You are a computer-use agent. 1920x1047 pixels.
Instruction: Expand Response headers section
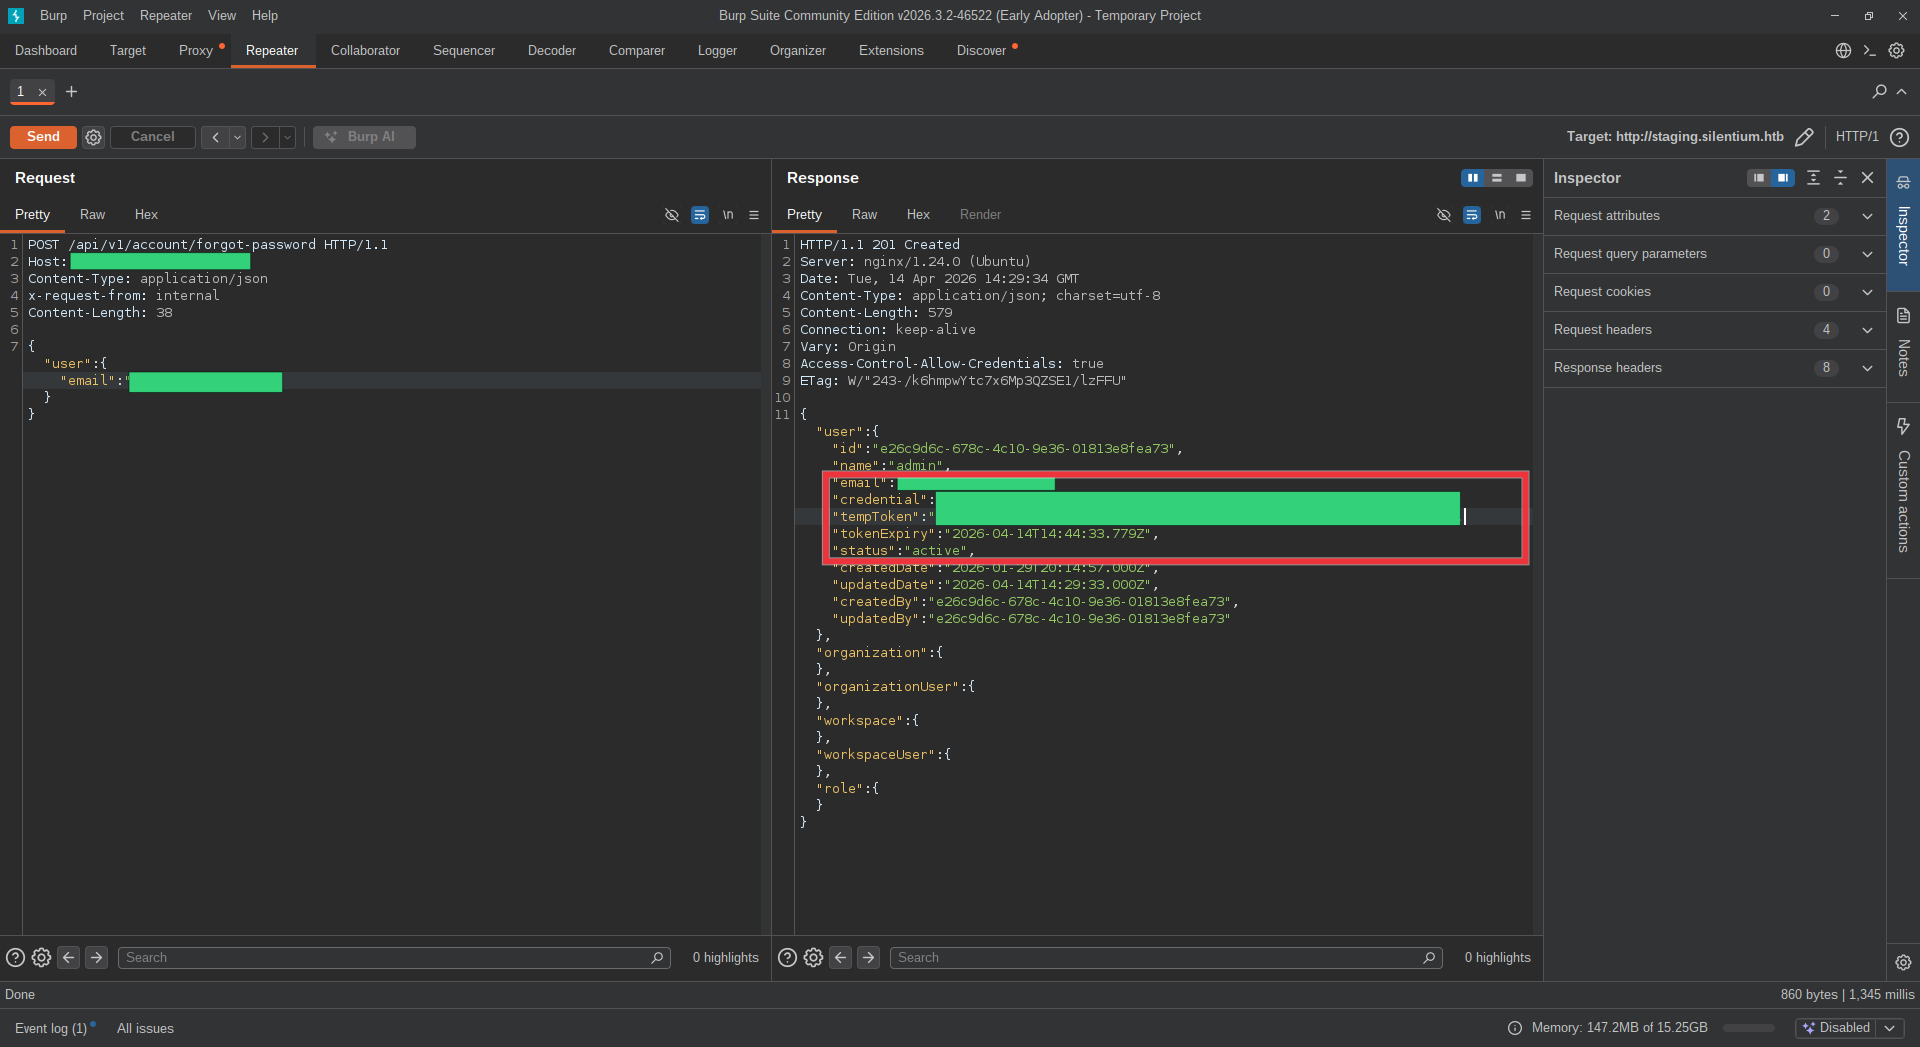click(x=1714, y=368)
